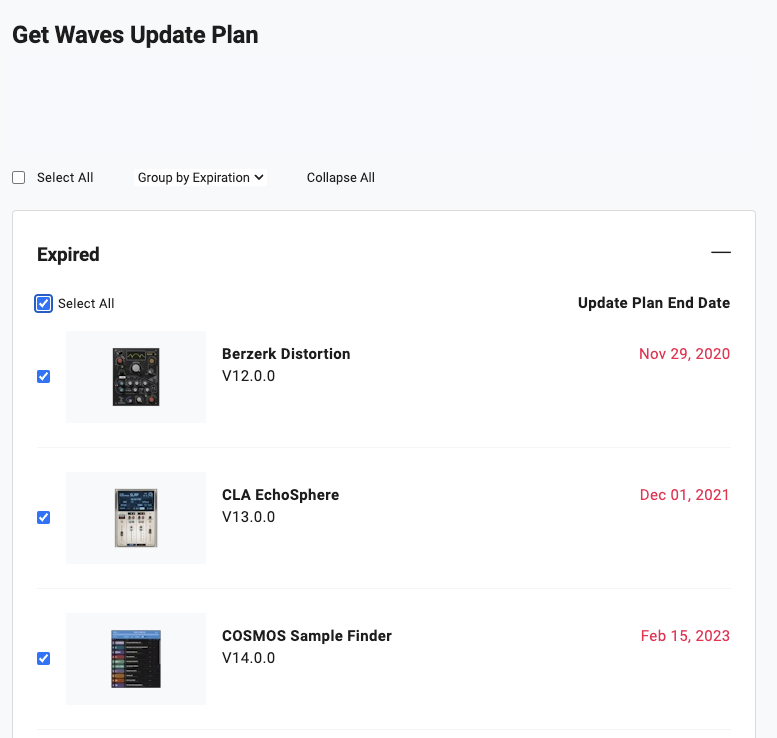Click the Berzerk Distortion product name
Screen dimensions: 777x738
(x=286, y=354)
